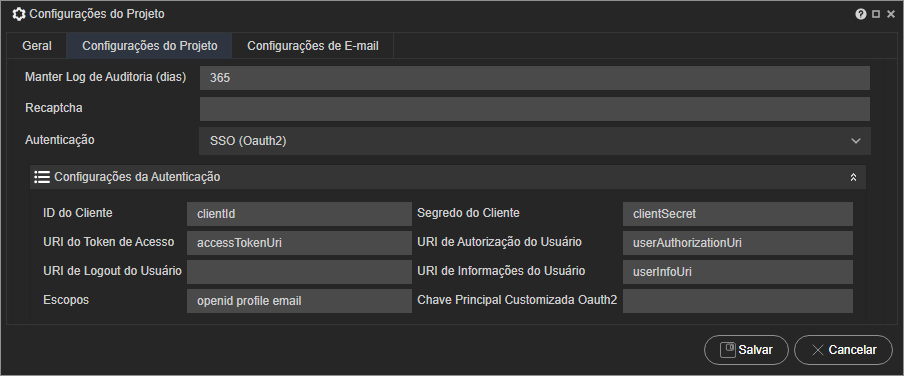Close the Configurações do Projeto dialog
Viewport: 904px width, 376px height.
point(891,14)
